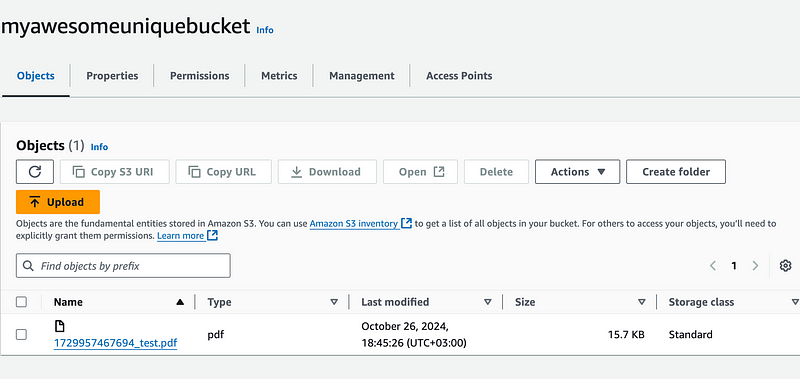
Task: Select all objects with the header checkbox
Action: [x=21, y=302]
